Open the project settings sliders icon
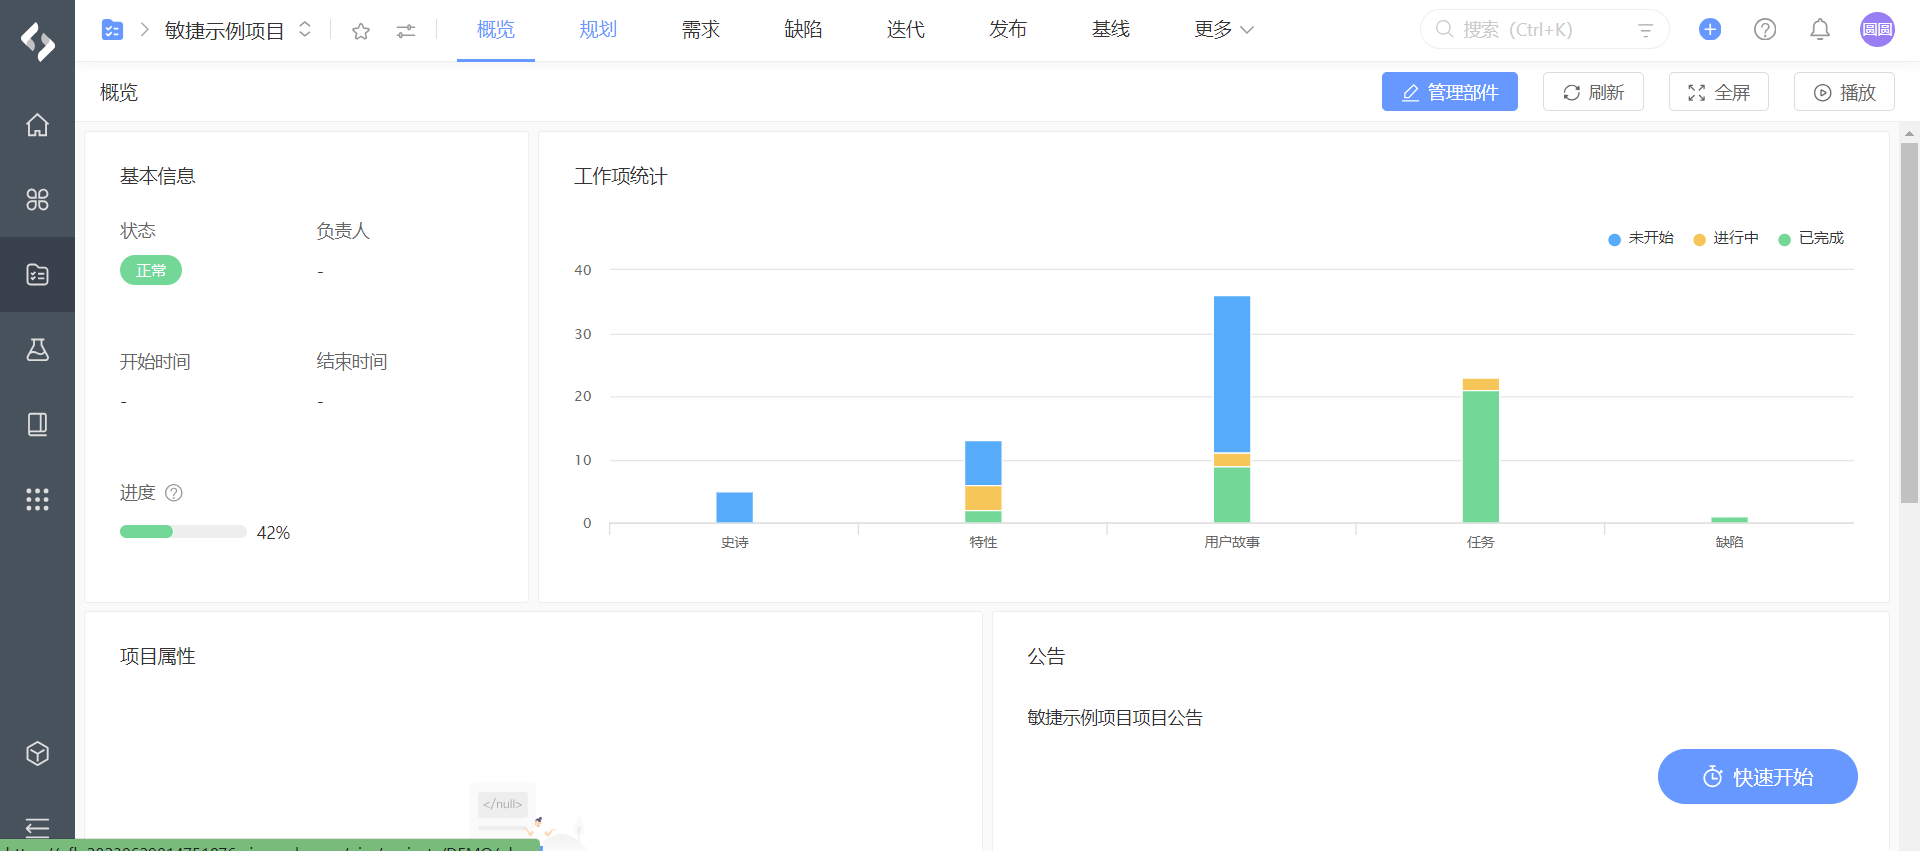1920x851 pixels. [405, 31]
